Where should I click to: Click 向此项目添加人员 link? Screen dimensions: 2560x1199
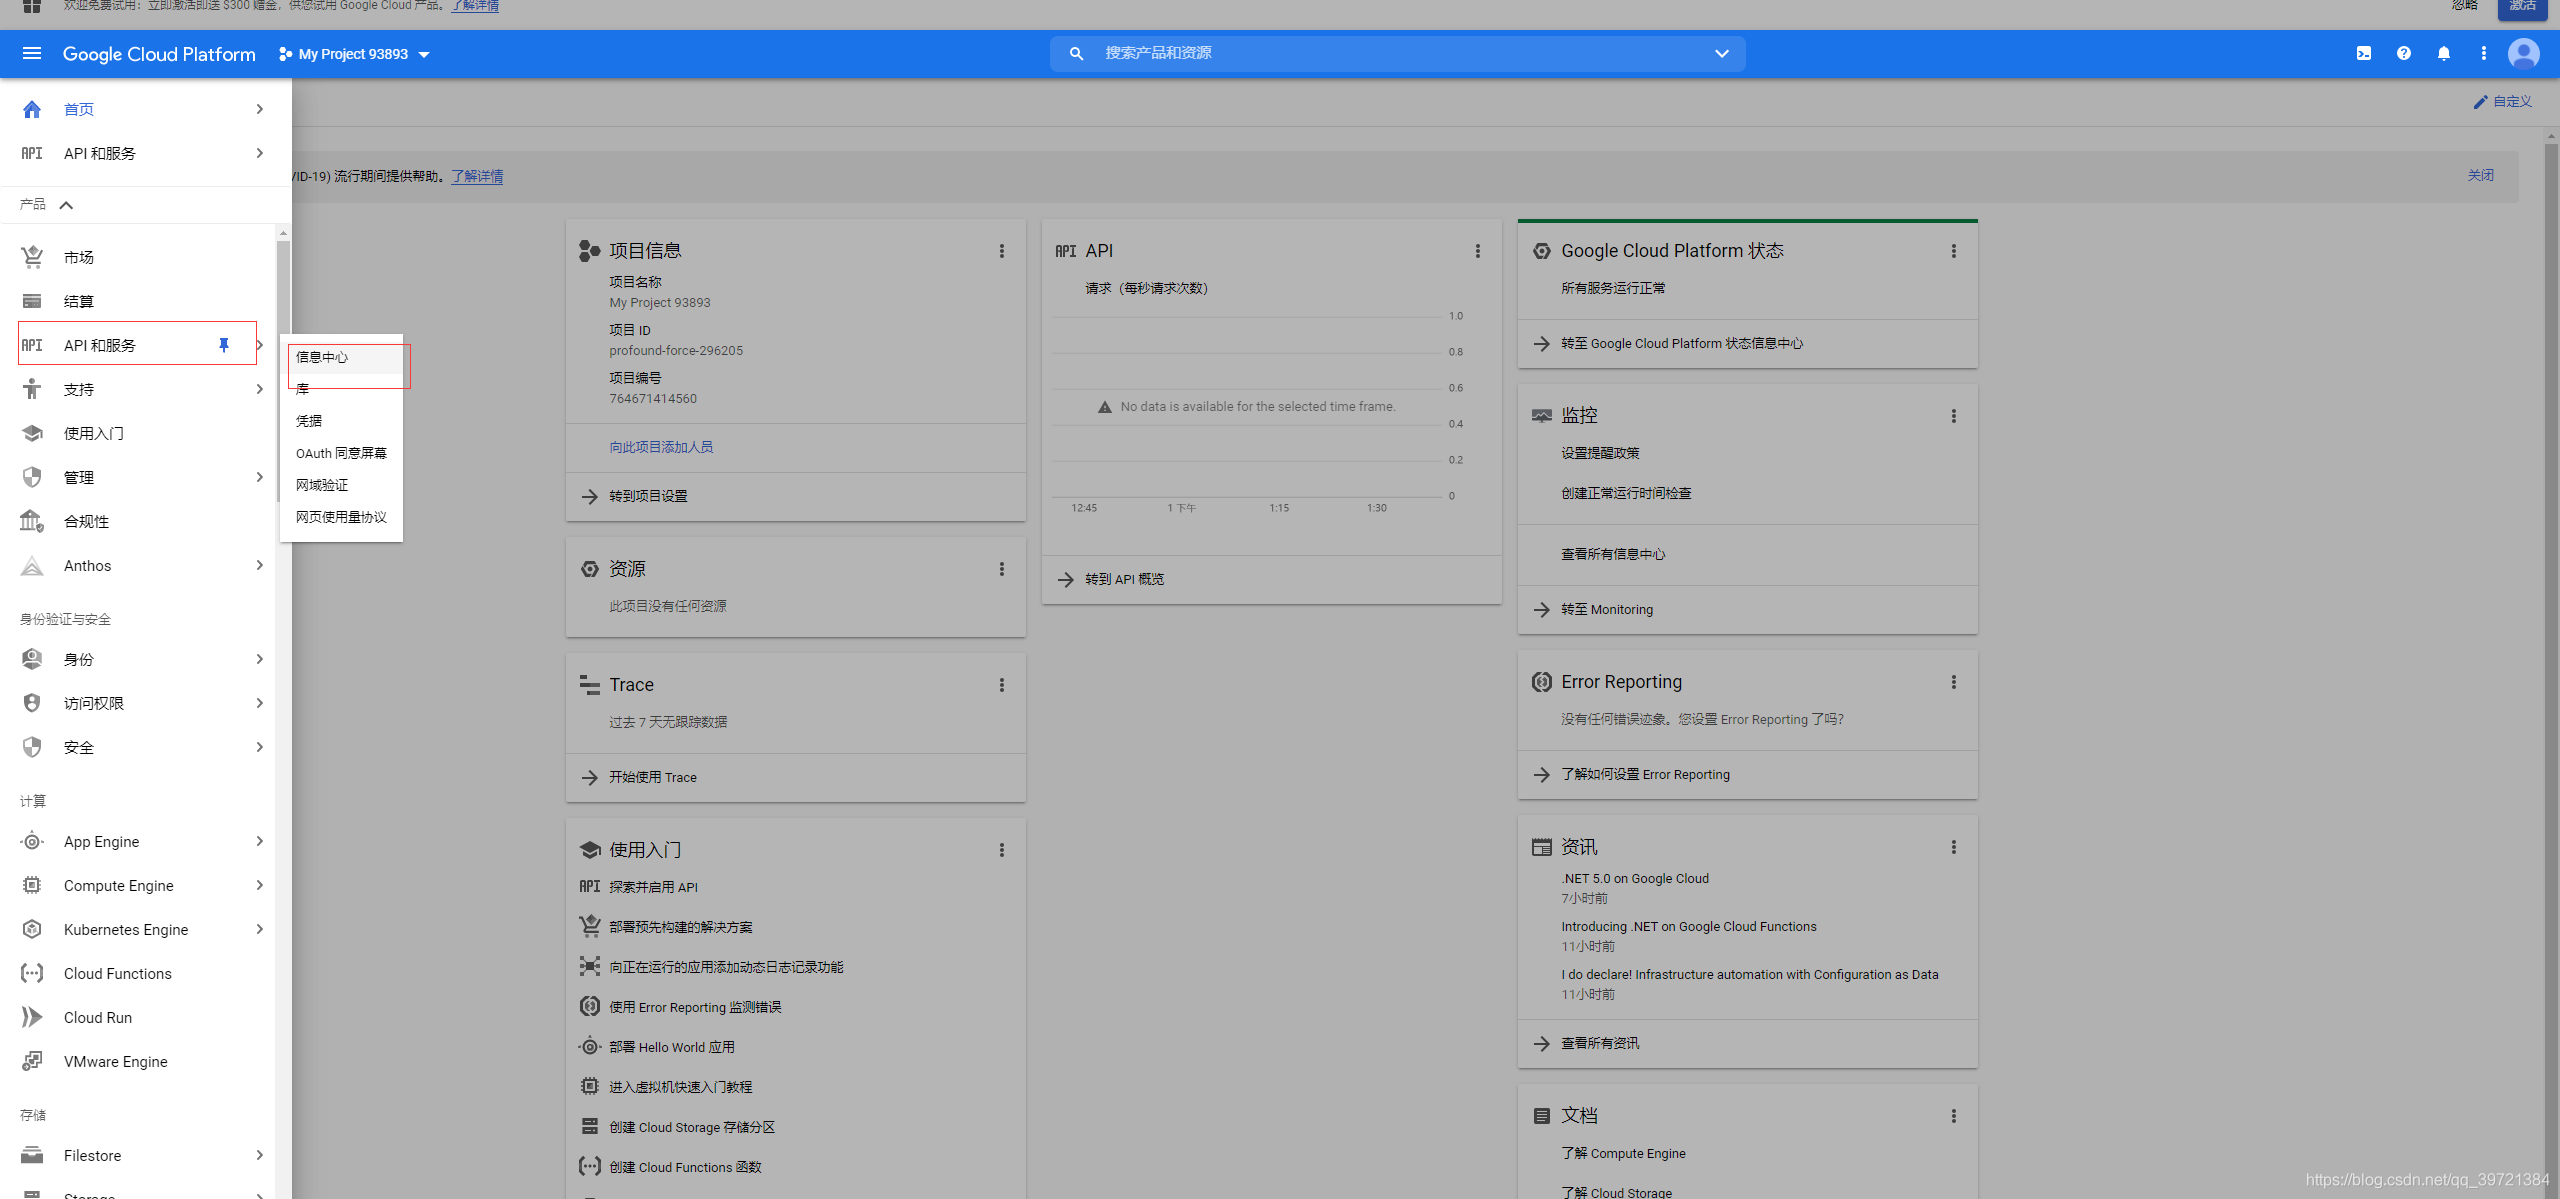click(661, 447)
